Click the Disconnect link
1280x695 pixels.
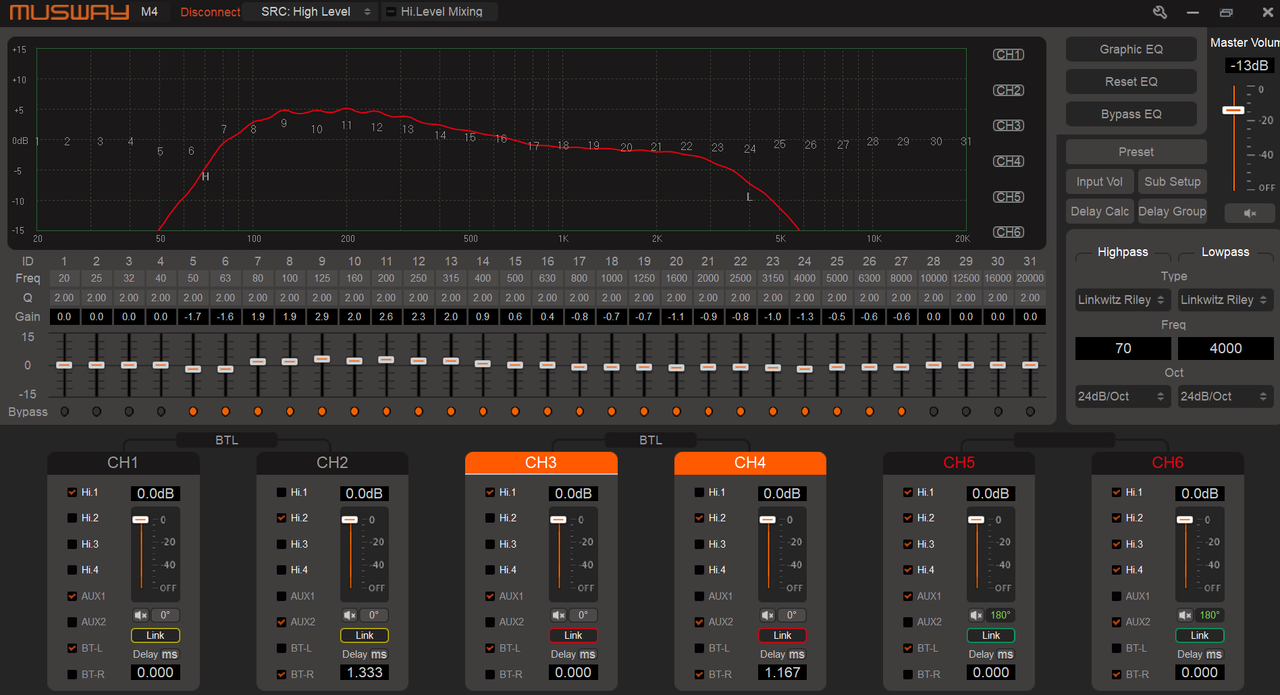point(210,12)
